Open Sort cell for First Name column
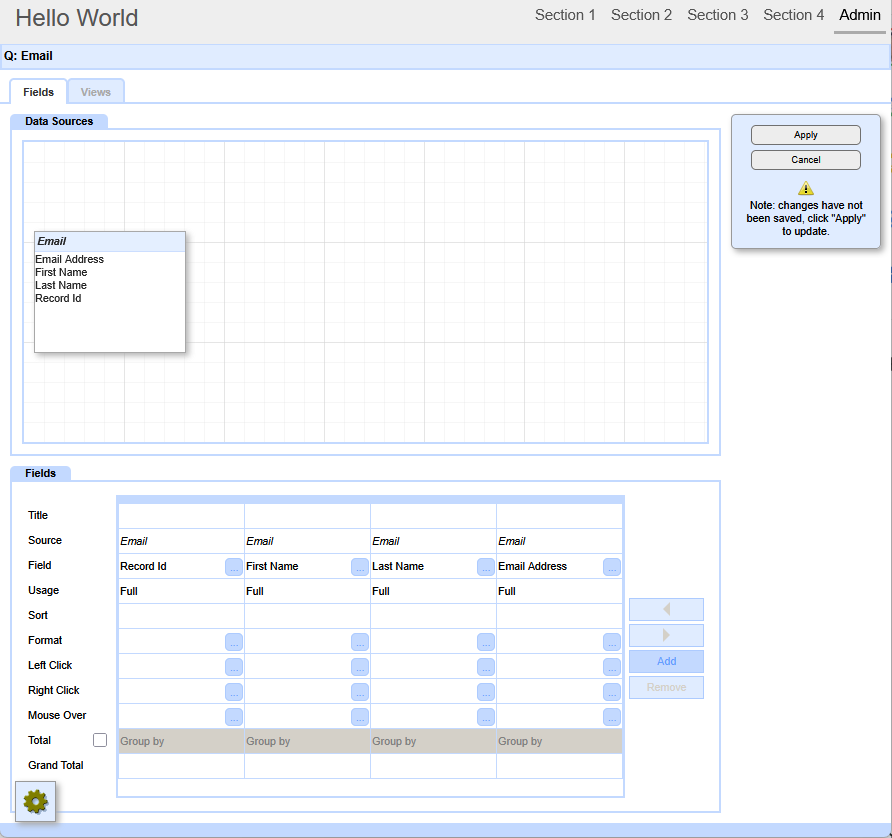The height and width of the screenshot is (838, 892). pos(307,616)
